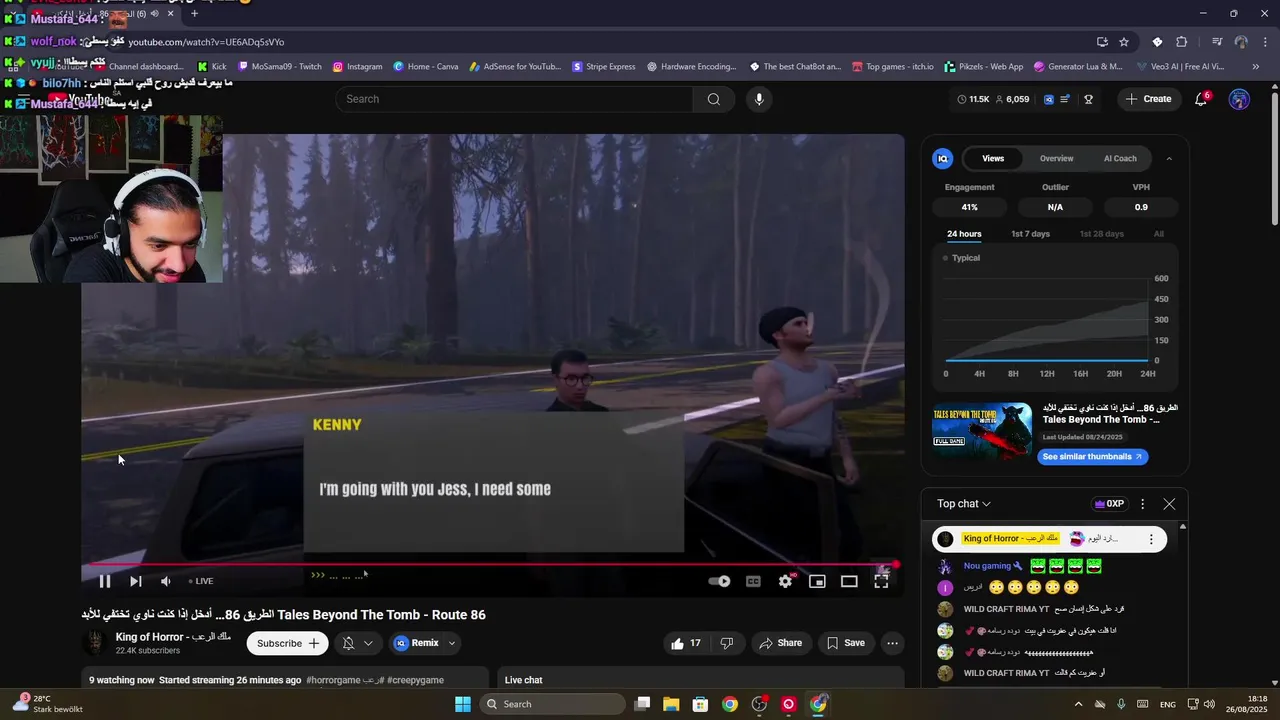Switch to vidIQ Overview tab
Image resolution: width=1280 pixels, height=720 pixels.
(x=1056, y=158)
